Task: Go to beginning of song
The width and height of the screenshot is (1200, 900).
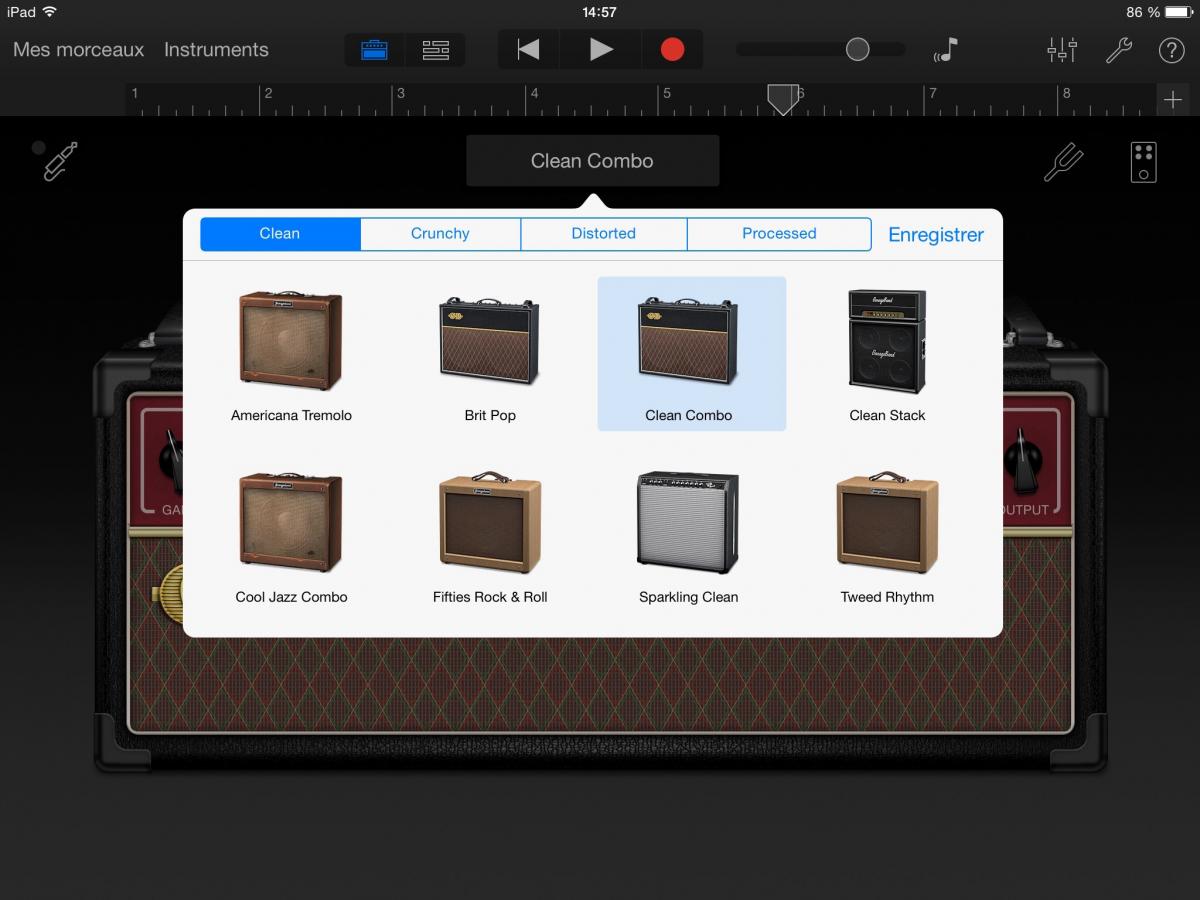Action: [528, 49]
